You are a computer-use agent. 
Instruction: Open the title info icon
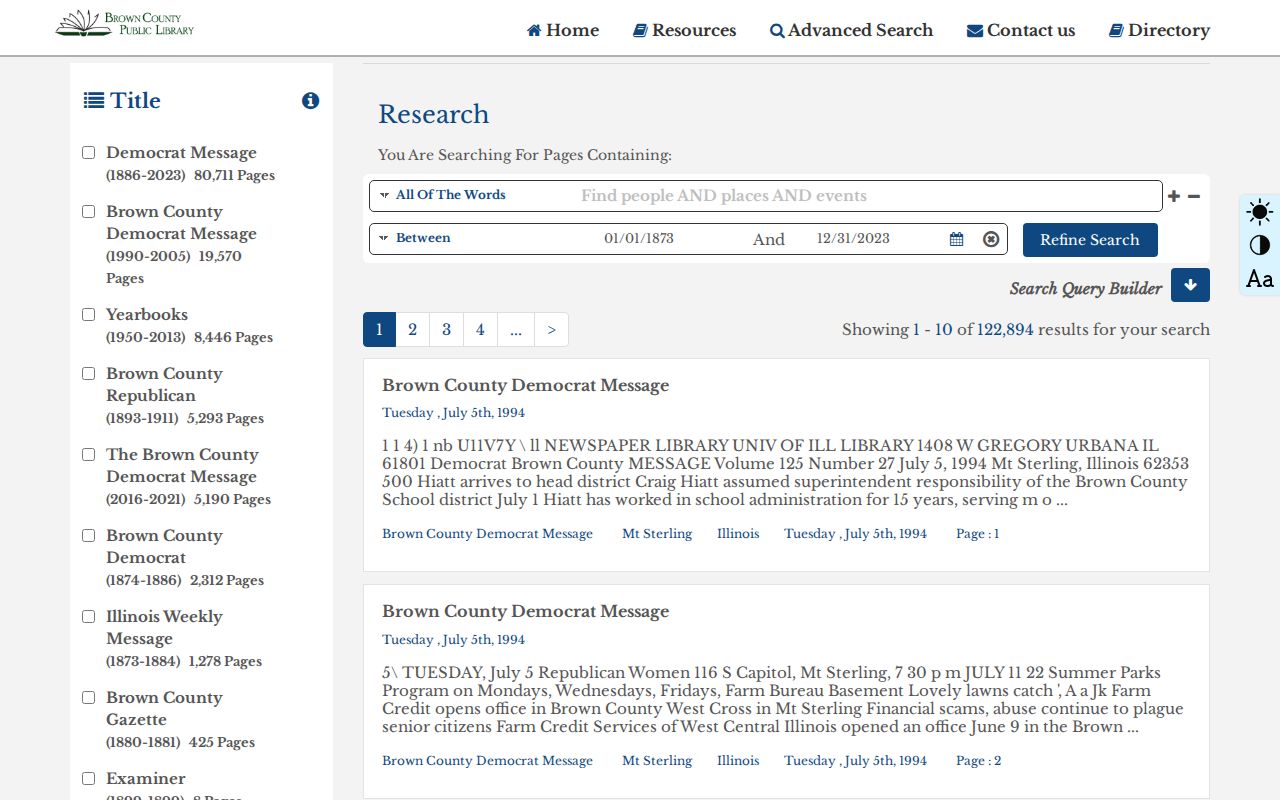(x=311, y=100)
